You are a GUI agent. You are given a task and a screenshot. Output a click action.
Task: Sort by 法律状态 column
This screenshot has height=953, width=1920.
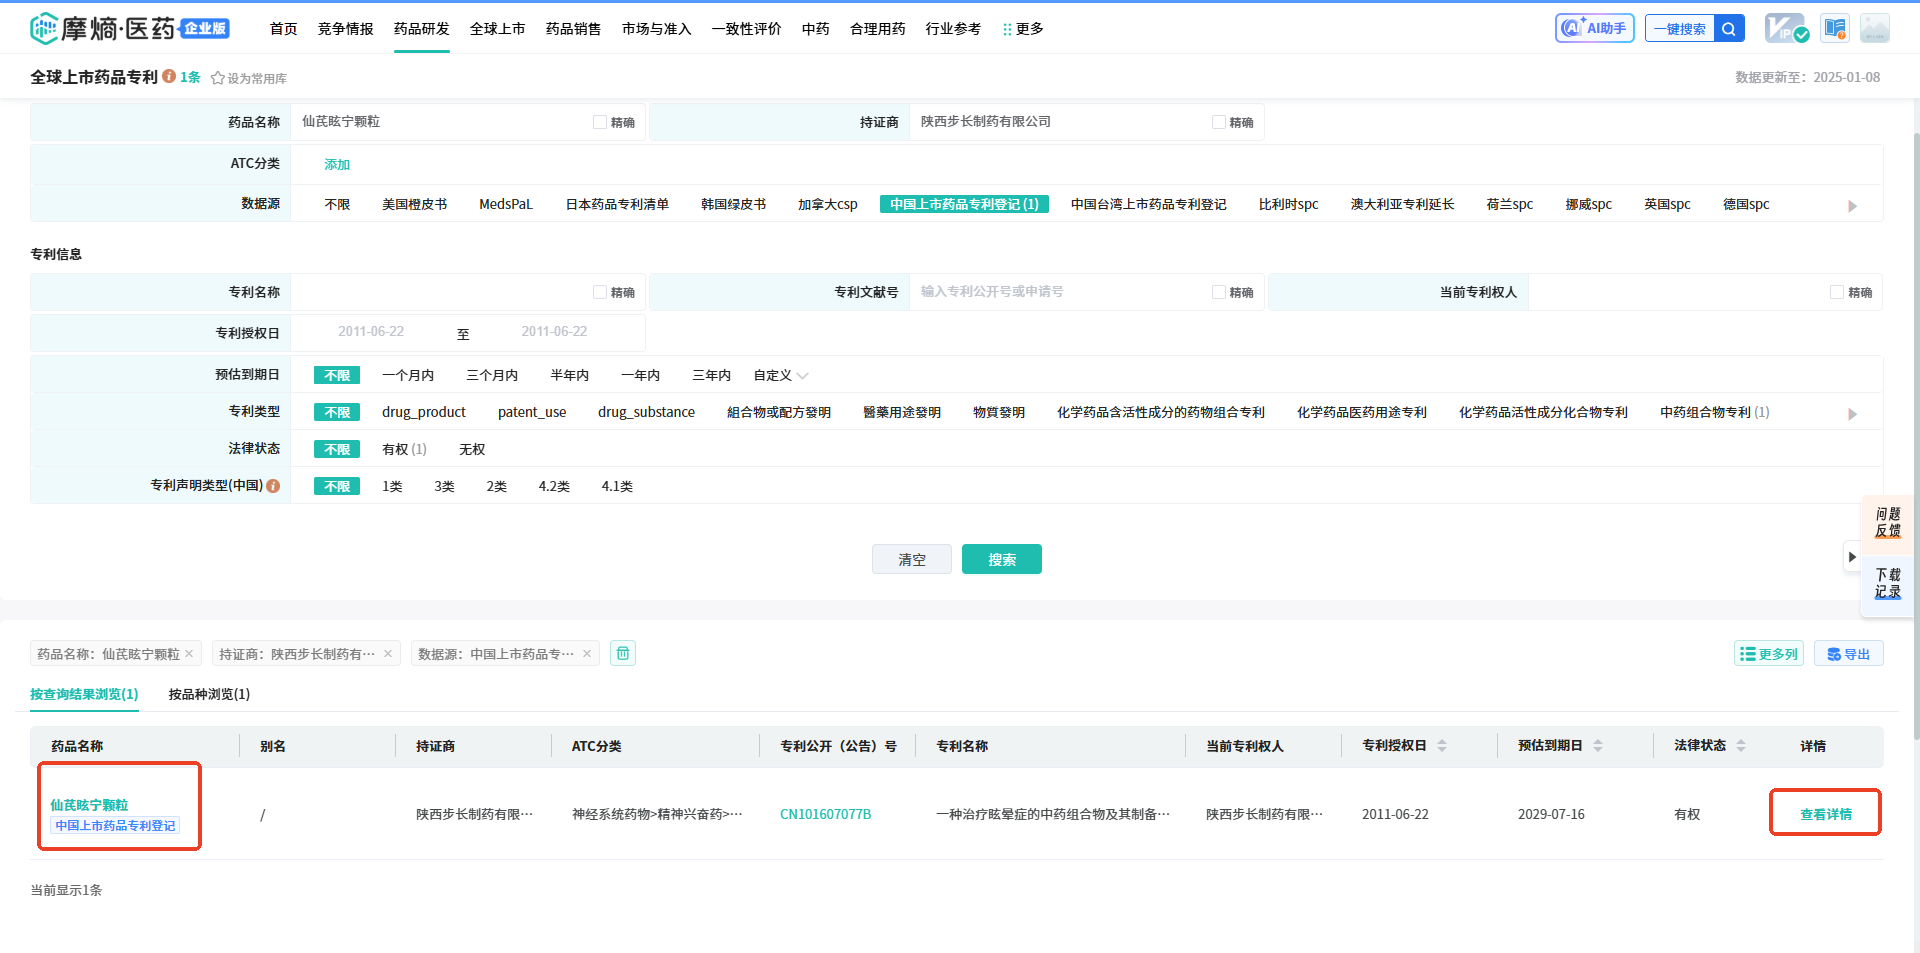pyautogui.click(x=1741, y=746)
